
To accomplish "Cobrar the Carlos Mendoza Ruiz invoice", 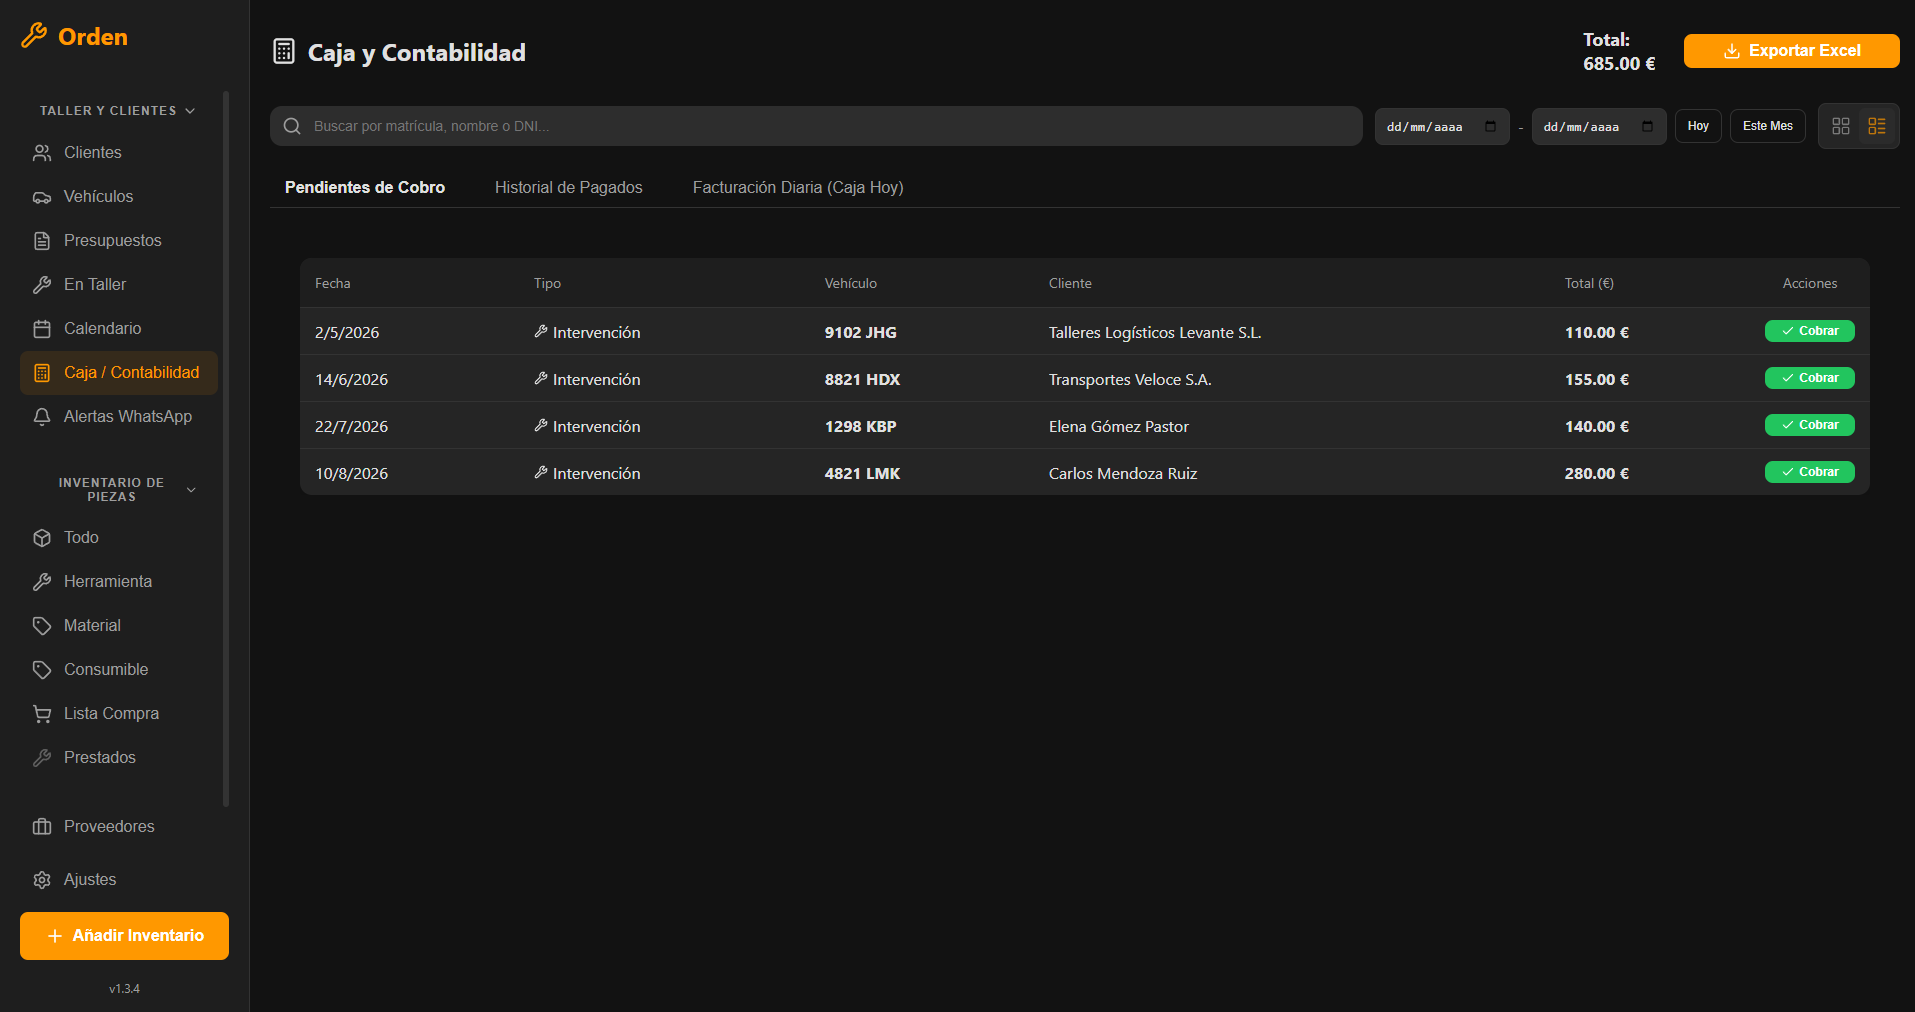I will click(x=1810, y=472).
